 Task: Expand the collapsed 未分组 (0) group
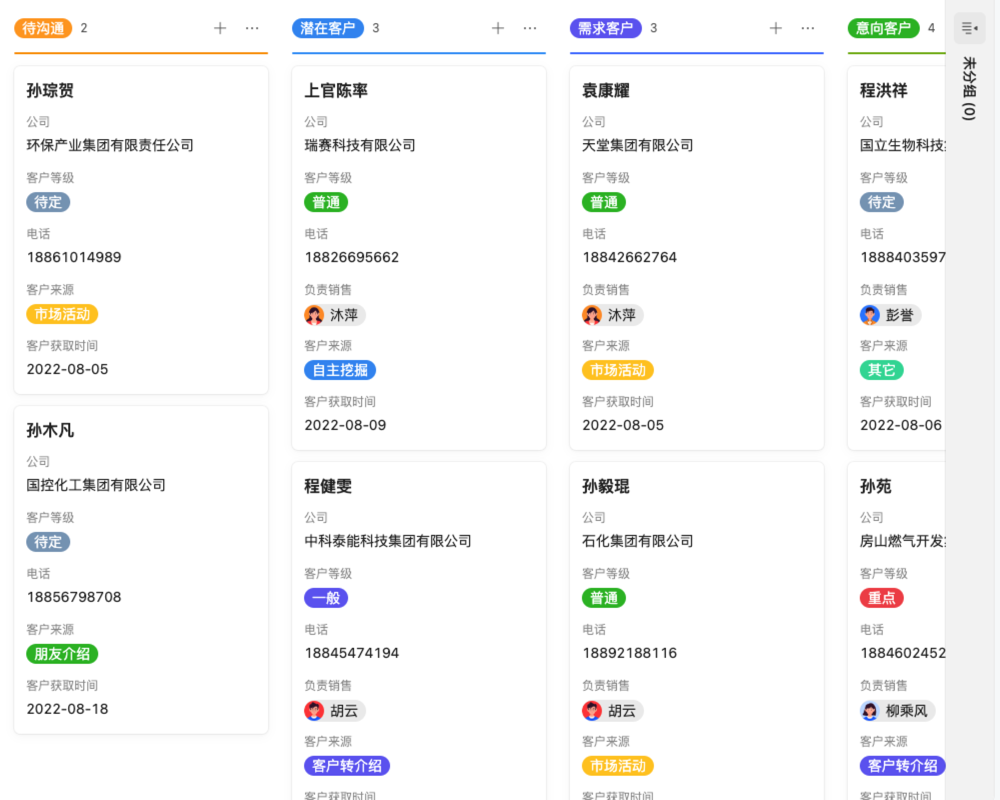(967, 87)
